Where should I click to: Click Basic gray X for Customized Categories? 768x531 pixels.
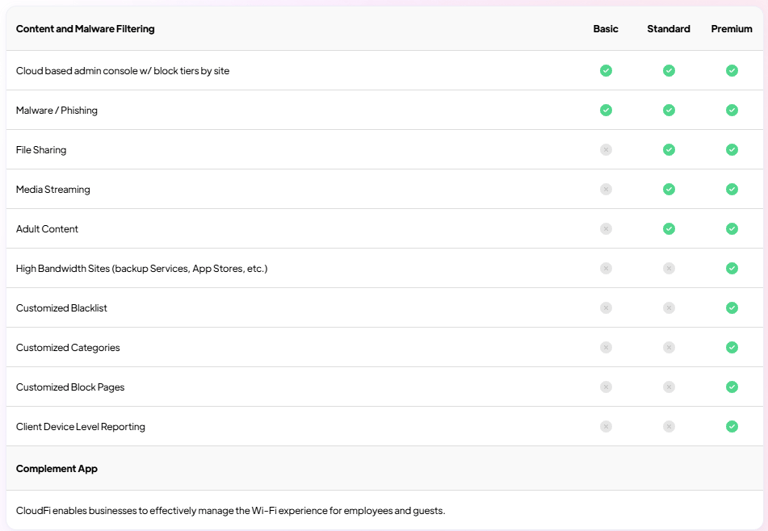coord(606,347)
